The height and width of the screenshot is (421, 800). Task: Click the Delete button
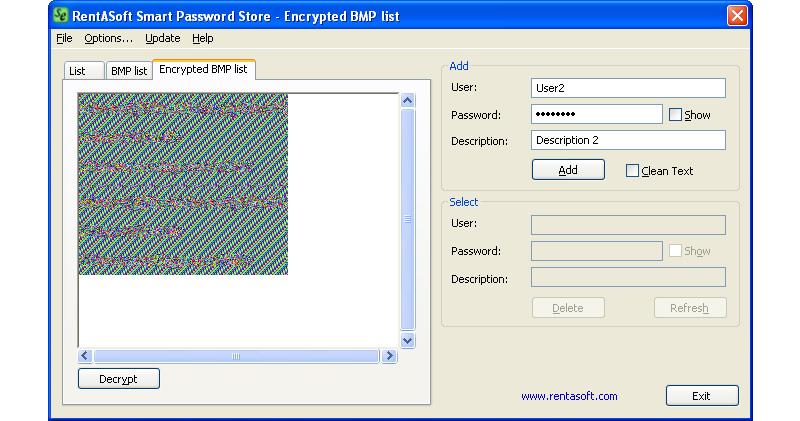point(568,308)
